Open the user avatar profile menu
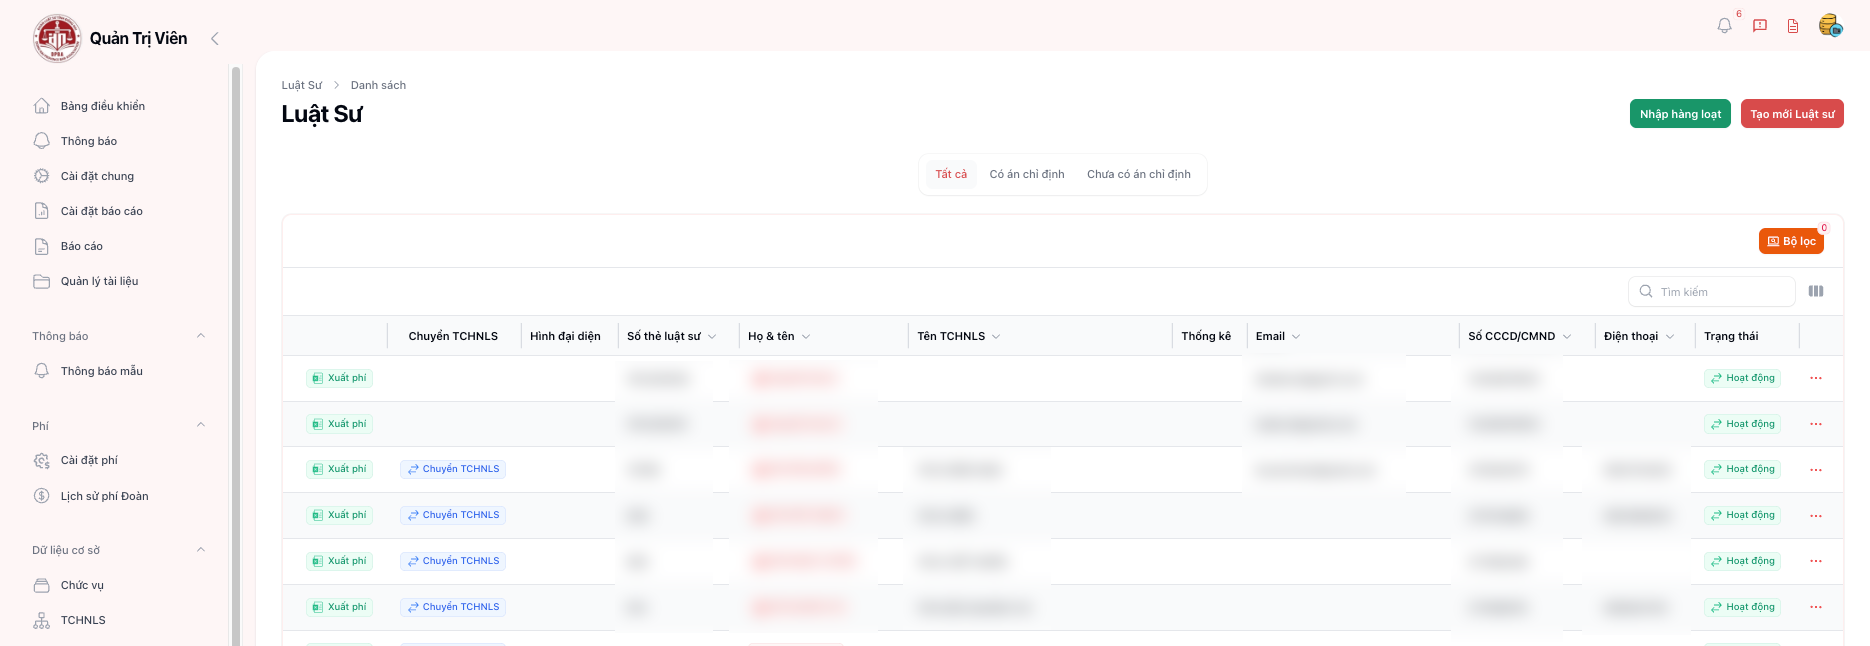The width and height of the screenshot is (1870, 646). (x=1830, y=26)
